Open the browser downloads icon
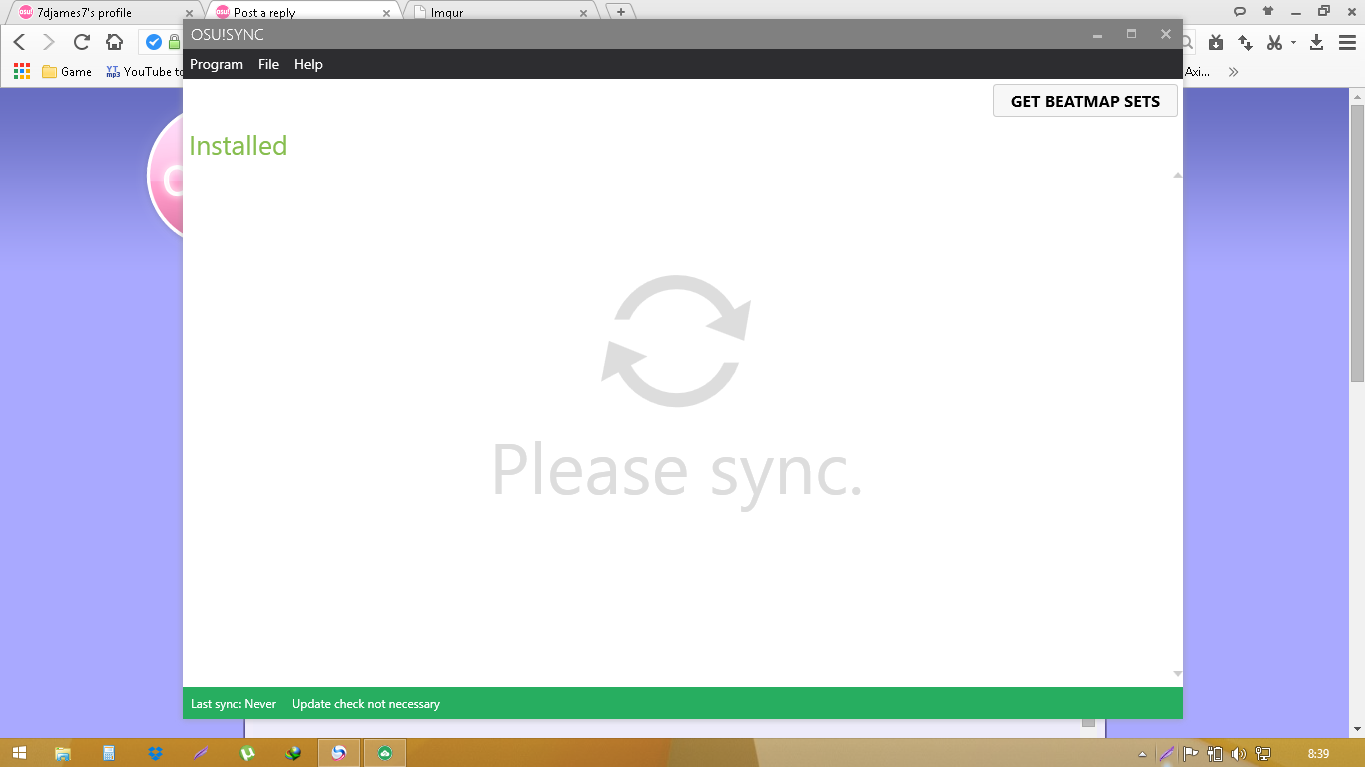Viewport: 1365px width, 767px height. 1317,42
